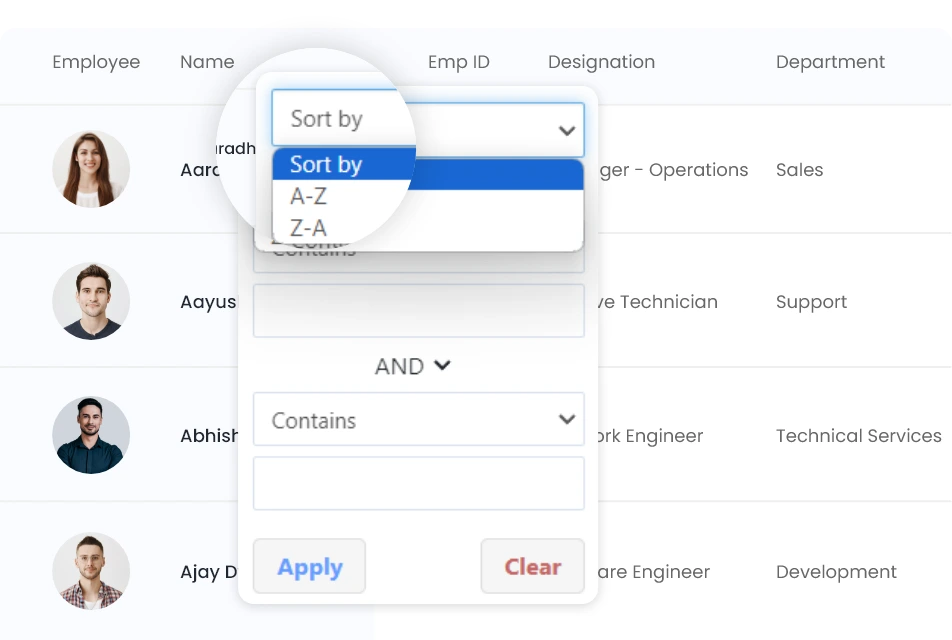Screen dimensions: 952x640
Task: Click the Name column header
Action: point(207,62)
